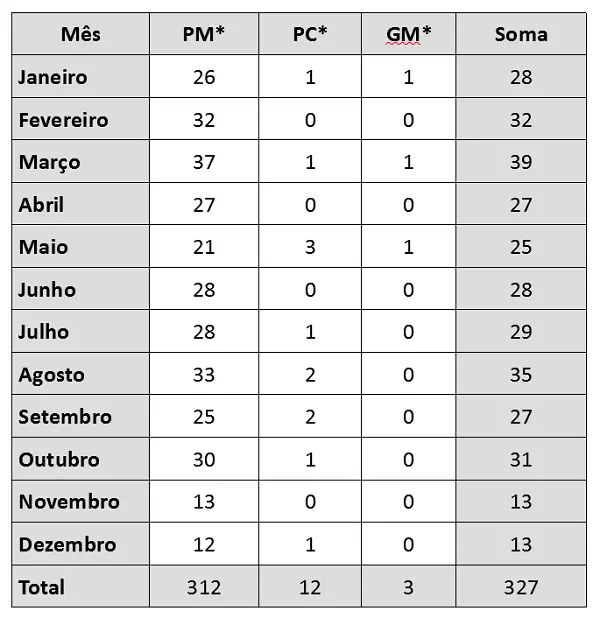Image resolution: width=600 pixels, height=618 pixels.
Task: Click the PC* column header cell
Action: click(x=309, y=35)
